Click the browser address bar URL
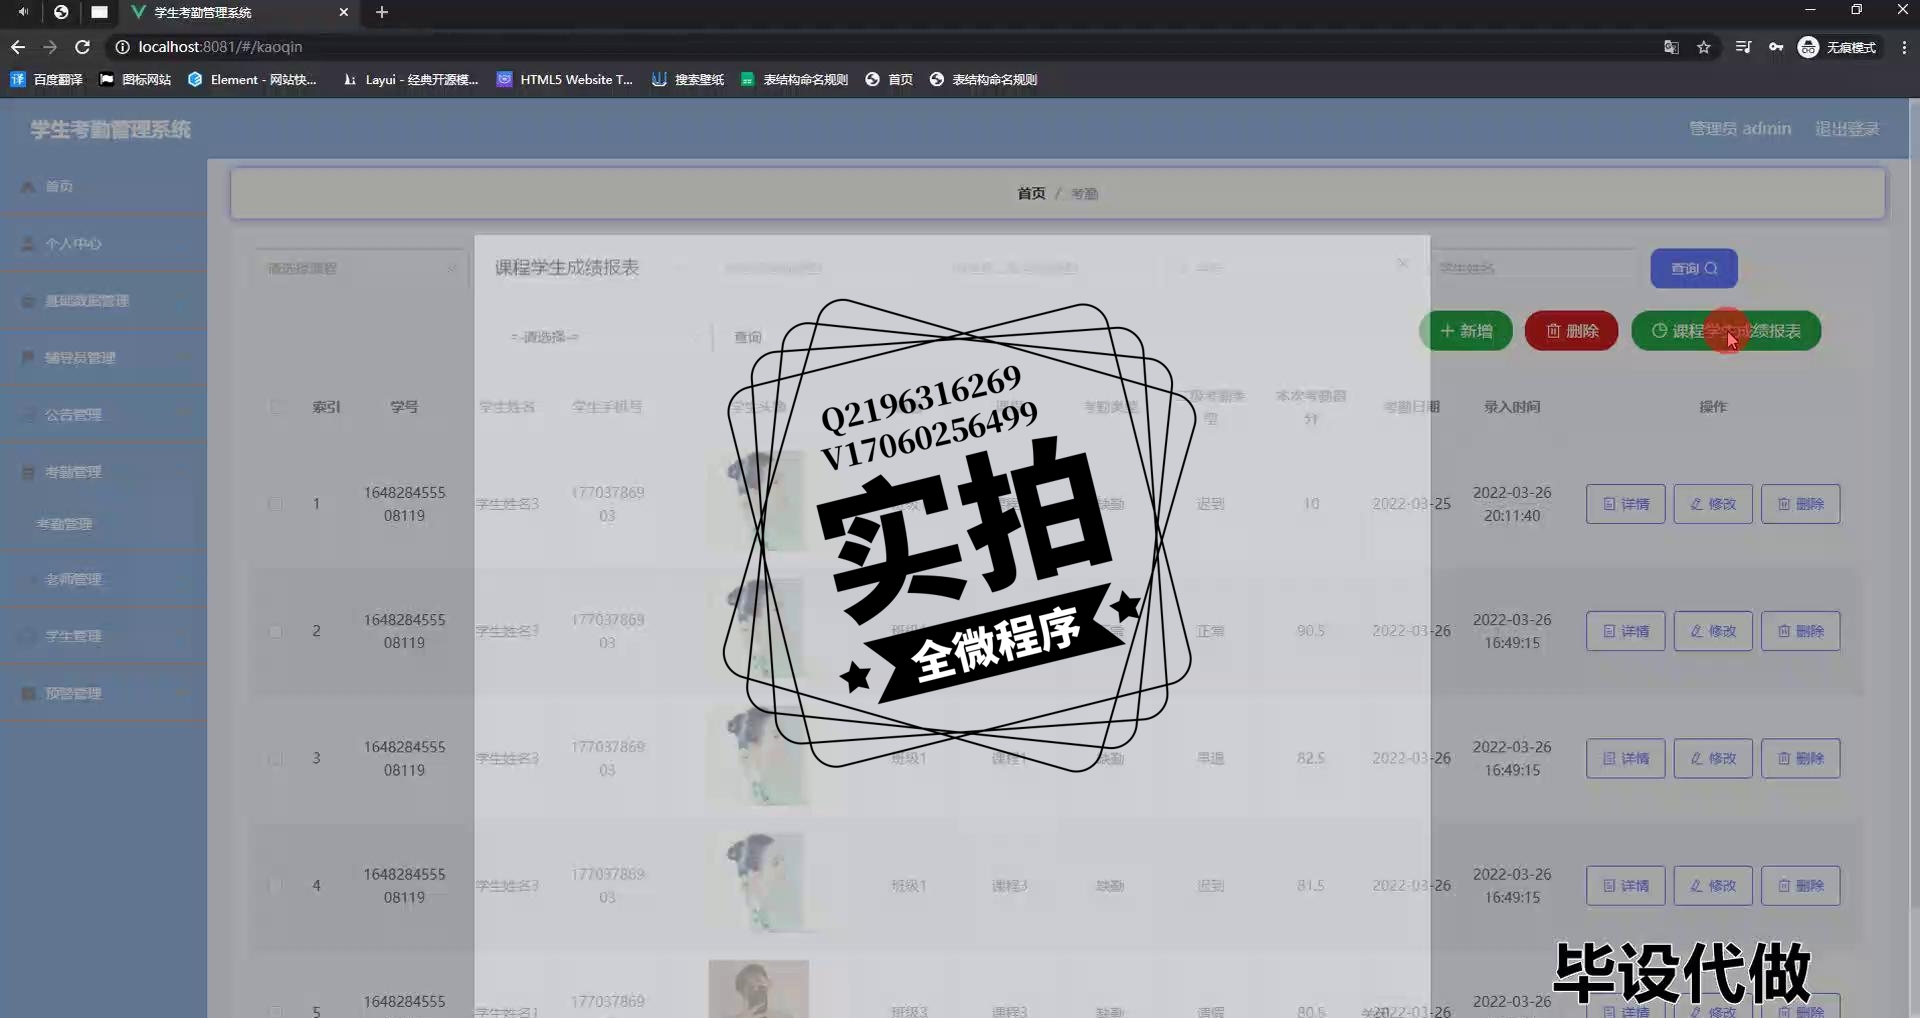1920x1018 pixels. (x=220, y=47)
